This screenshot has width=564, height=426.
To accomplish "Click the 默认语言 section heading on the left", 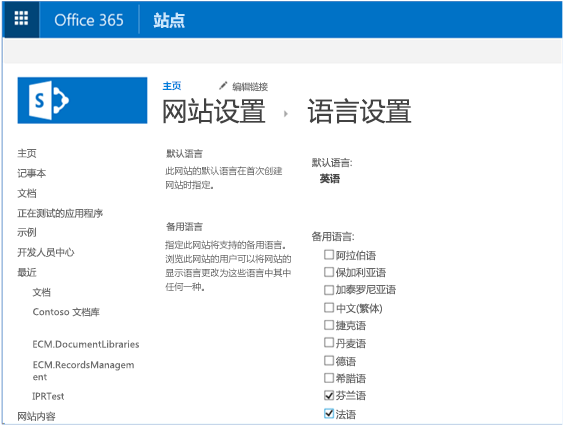I will (184, 154).
